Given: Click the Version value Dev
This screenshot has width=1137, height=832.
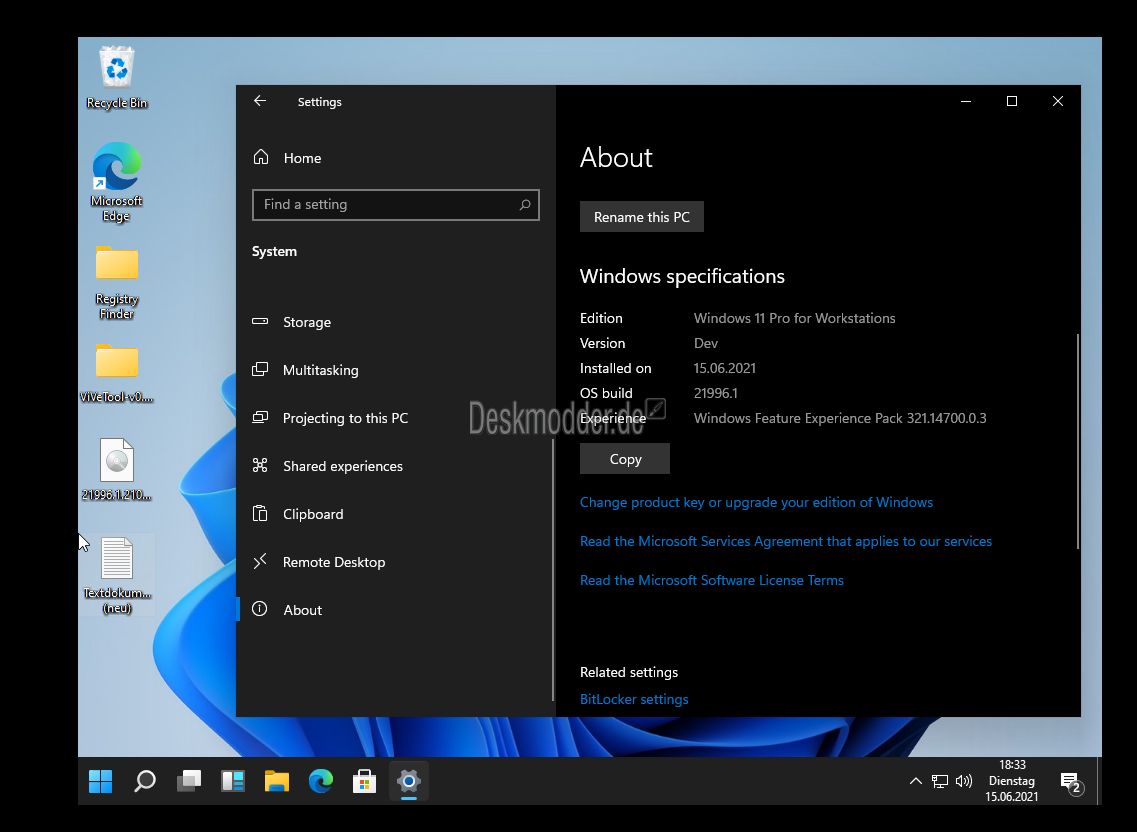Looking at the screenshot, I should point(706,343).
